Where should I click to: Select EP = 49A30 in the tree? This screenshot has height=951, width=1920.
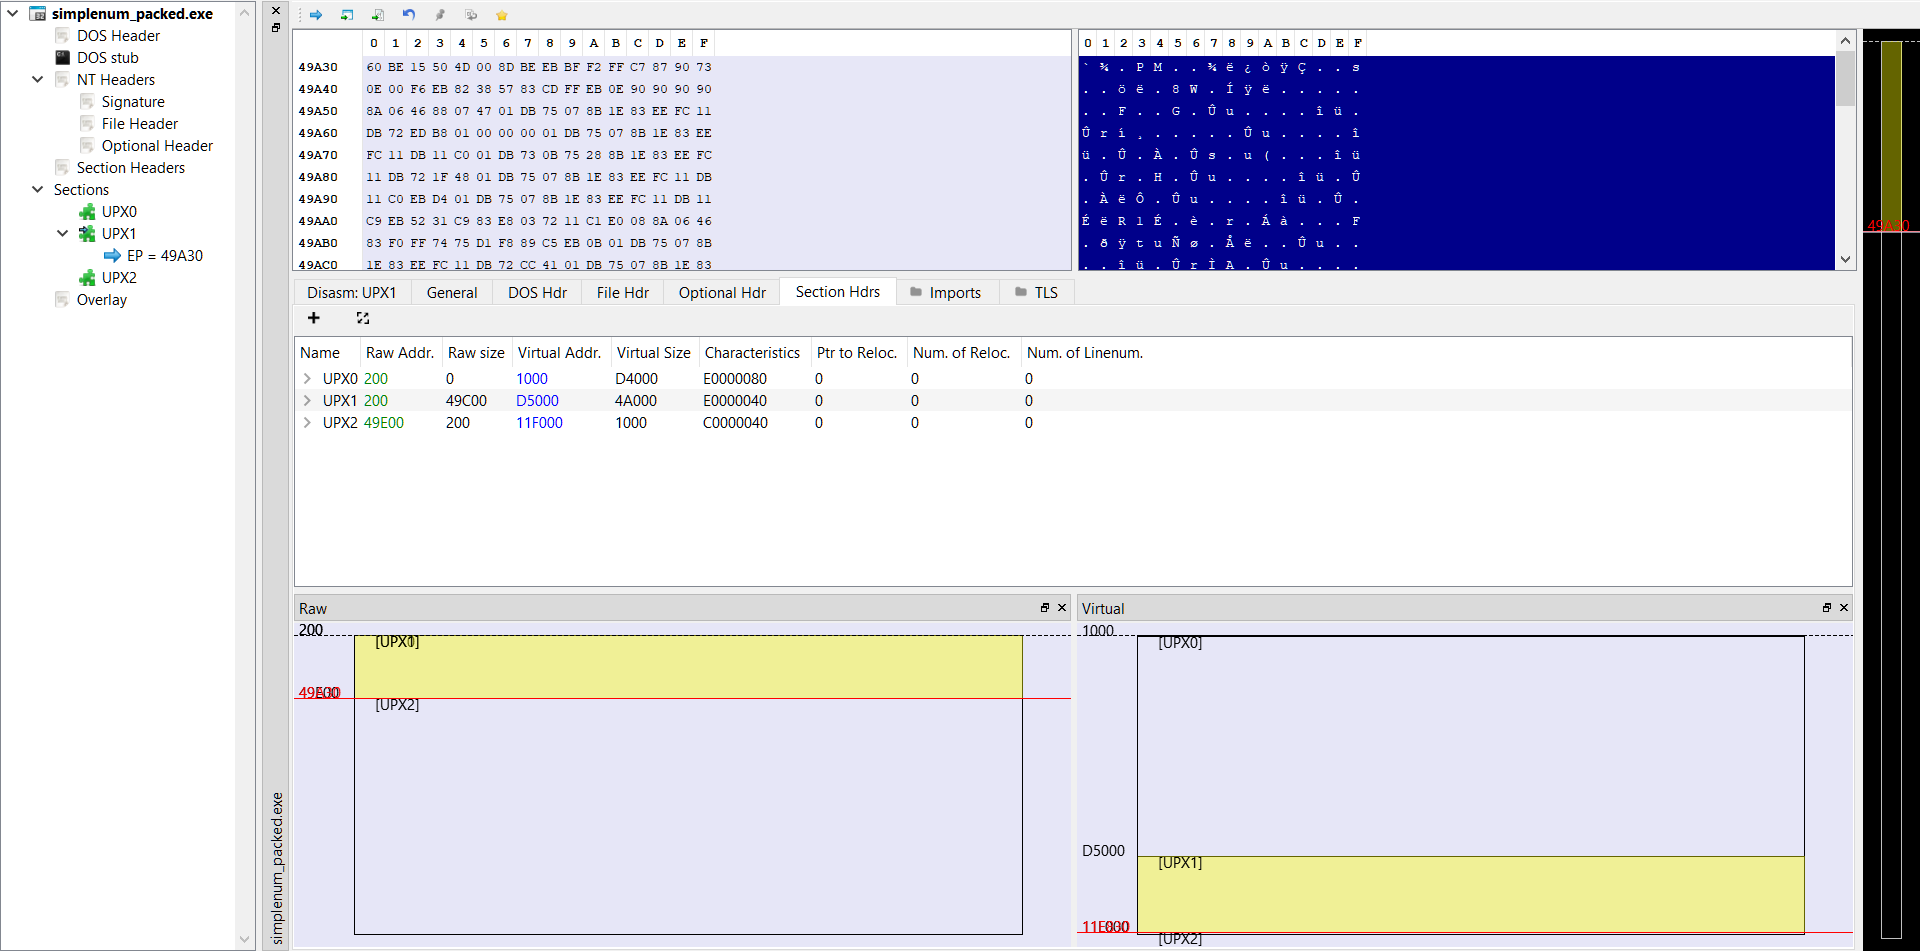click(163, 255)
